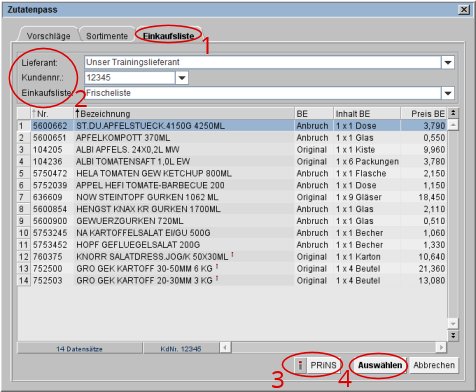Click the 'KdNr. 12345' status field

click(181, 349)
